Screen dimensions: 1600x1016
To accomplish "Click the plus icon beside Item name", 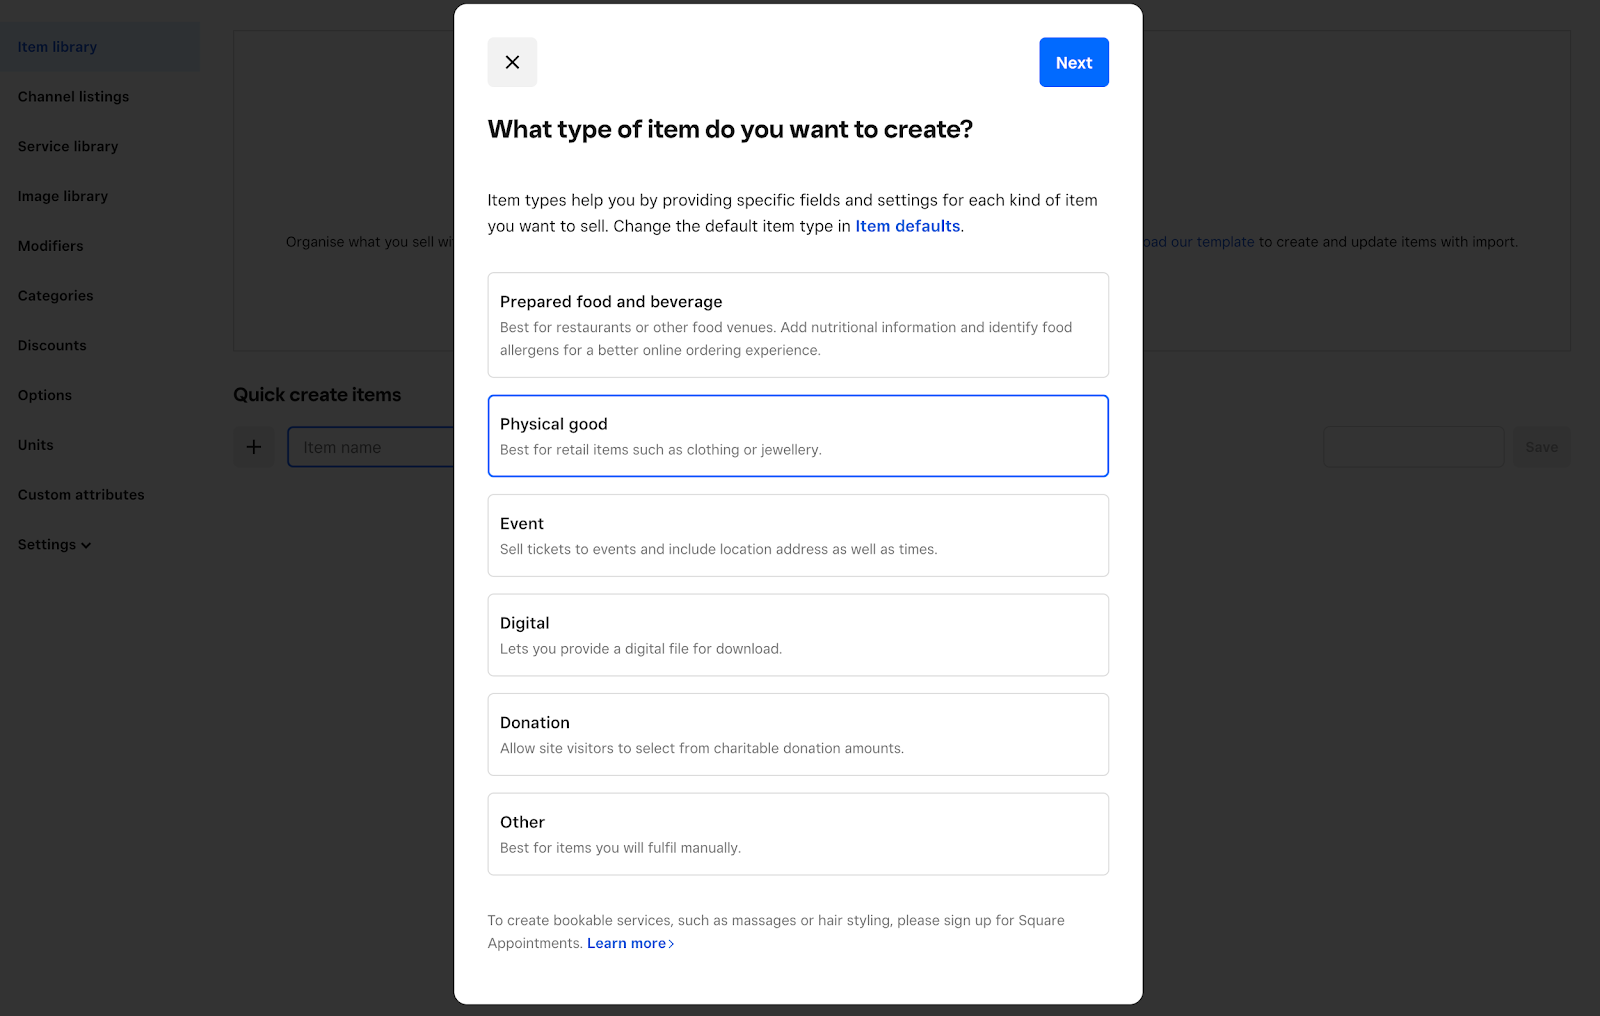I will tap(254, 447).
